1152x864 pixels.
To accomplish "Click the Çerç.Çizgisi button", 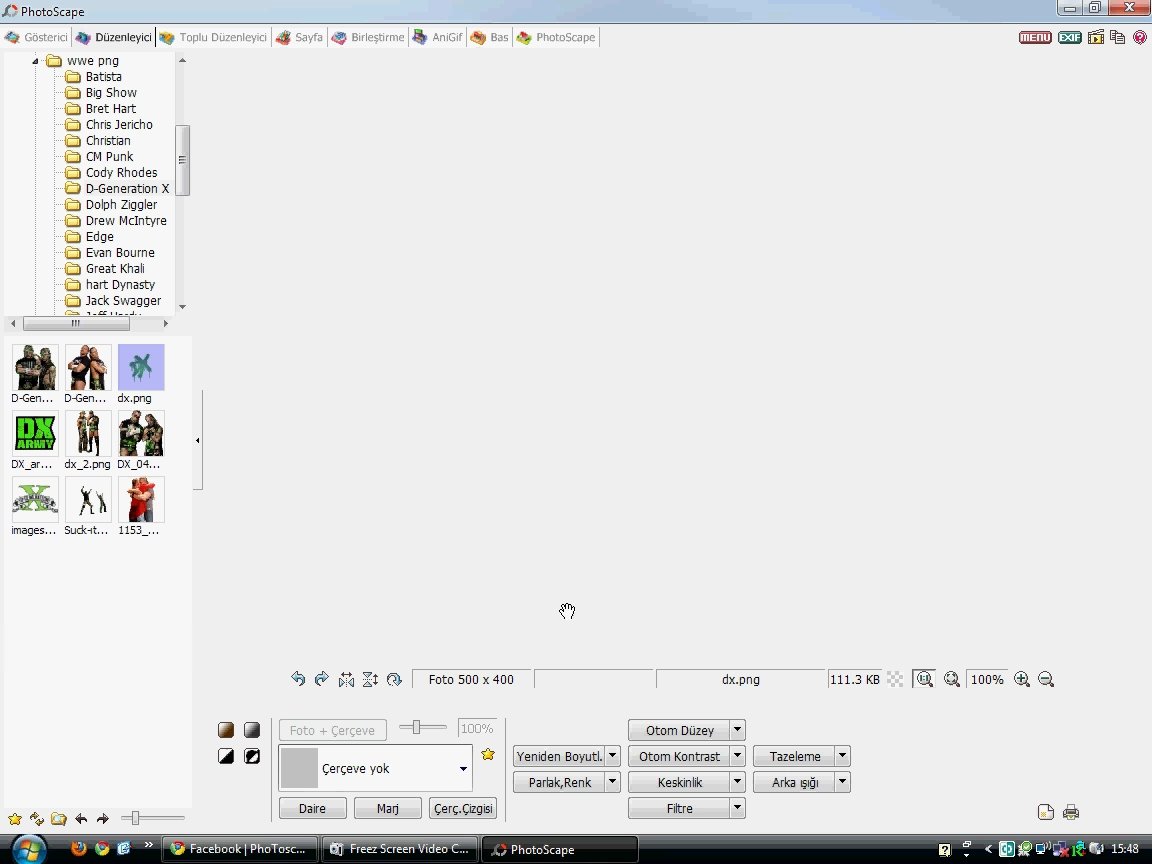I will tap(463, 808).
